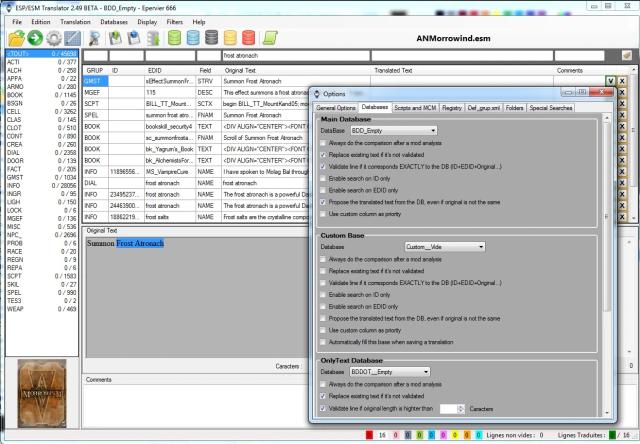The width and height of the screenshot is (640, 444).
Task: Open the Edition menu
Action: coord(41,22)
